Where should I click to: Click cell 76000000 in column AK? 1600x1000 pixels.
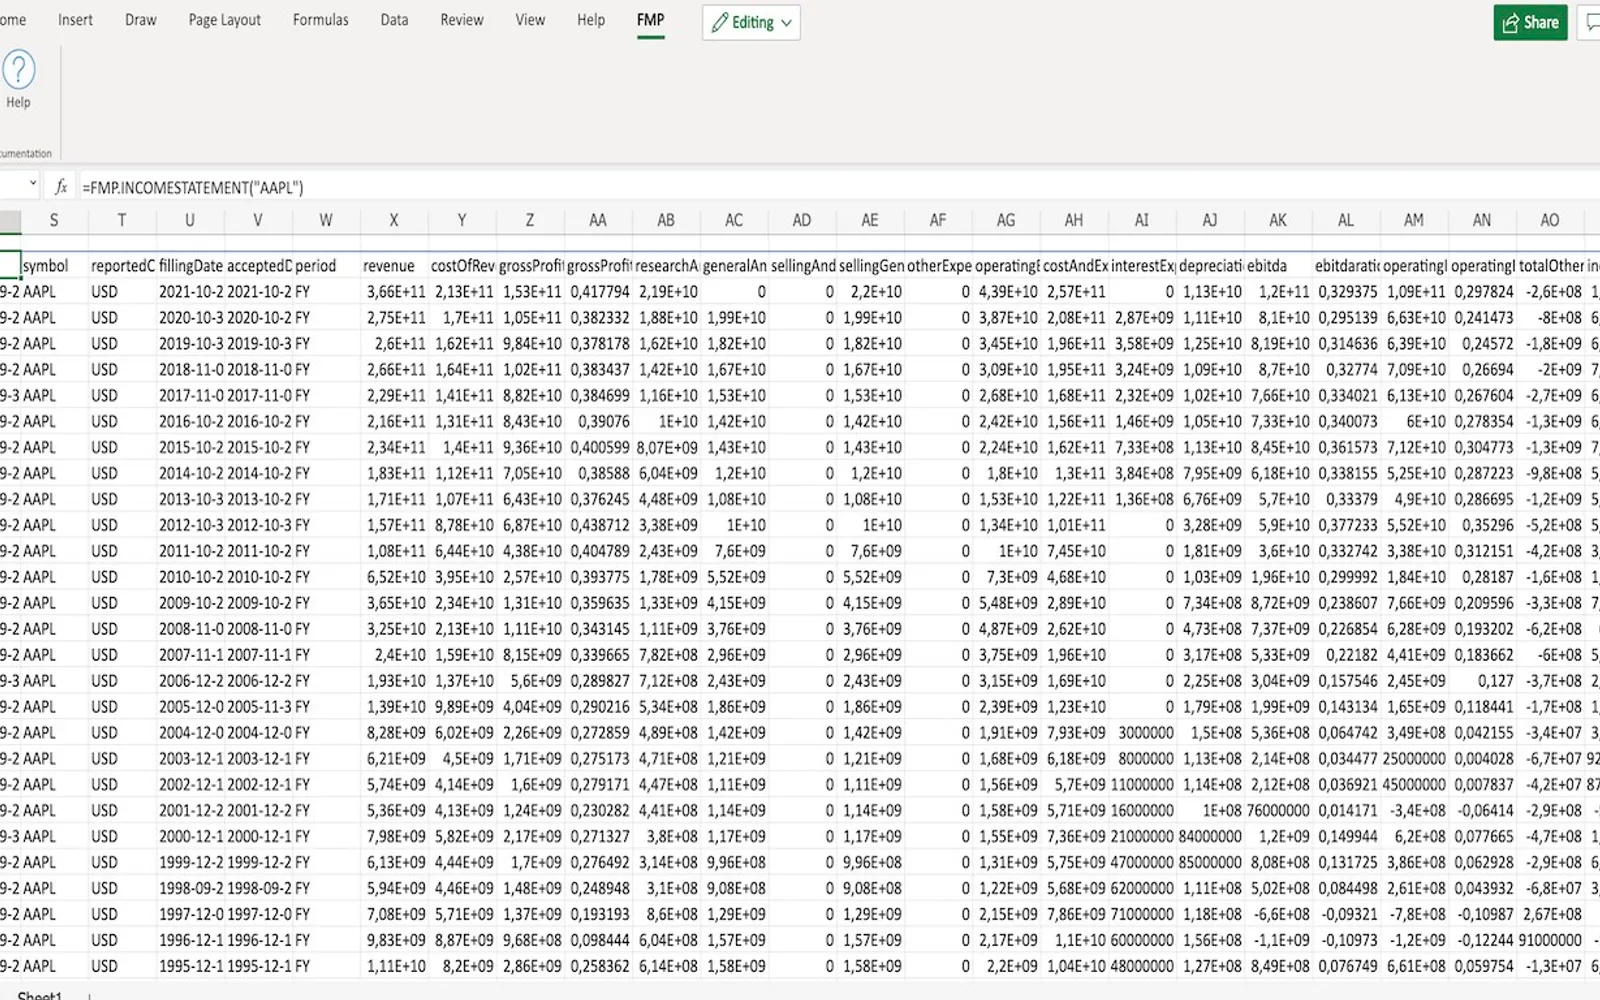pyautogui.click(x=1278, y=810)
